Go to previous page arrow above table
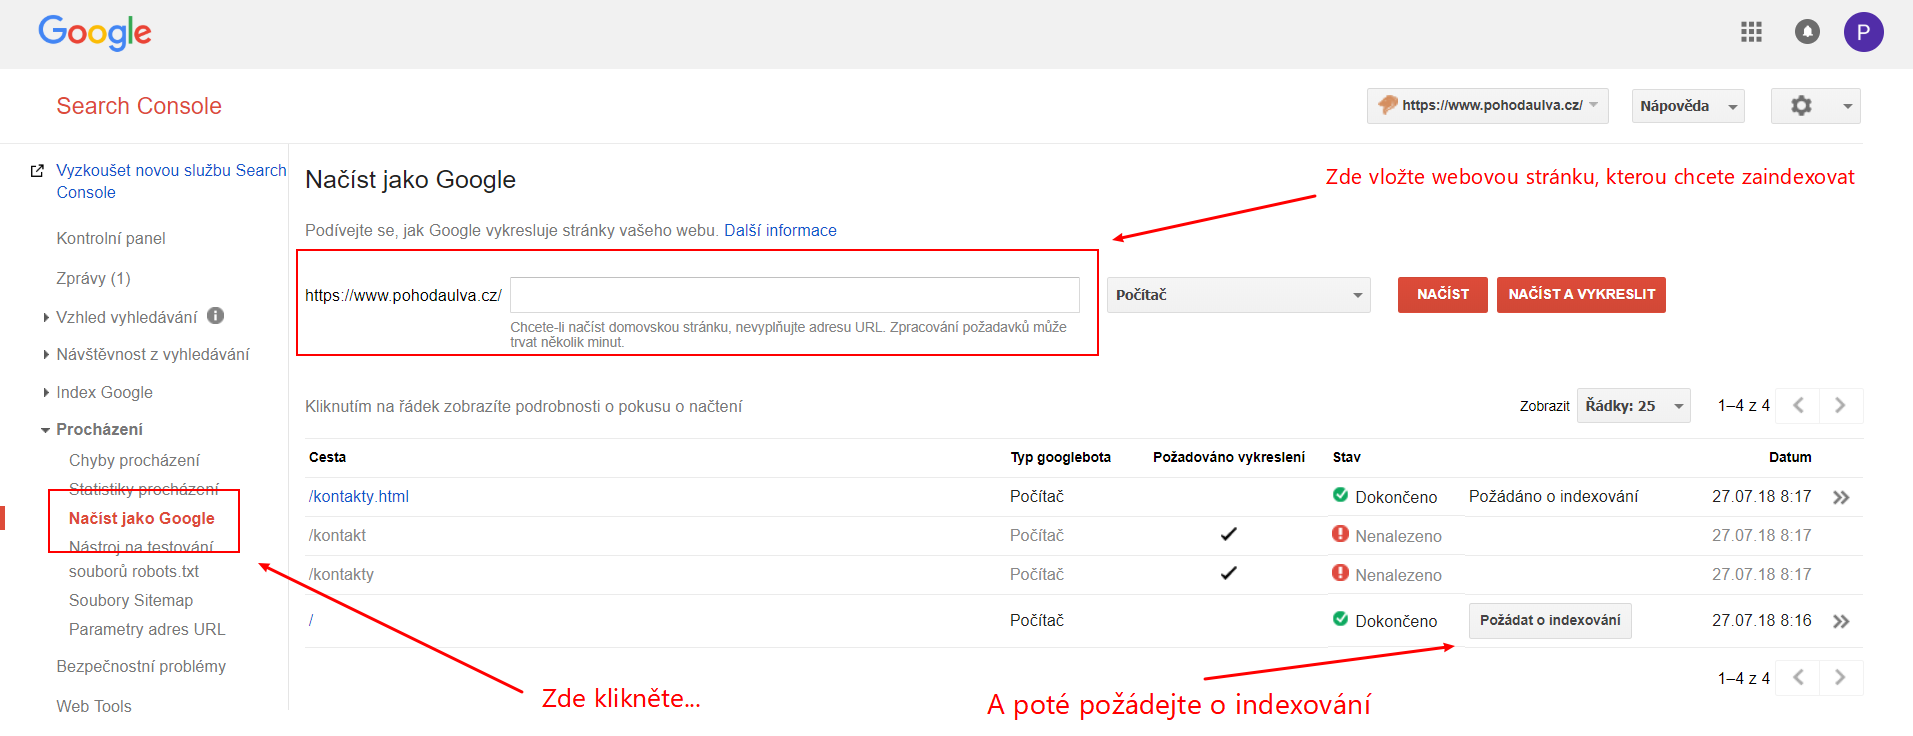The image size is (1913, 736). [x=1798, y=405]
